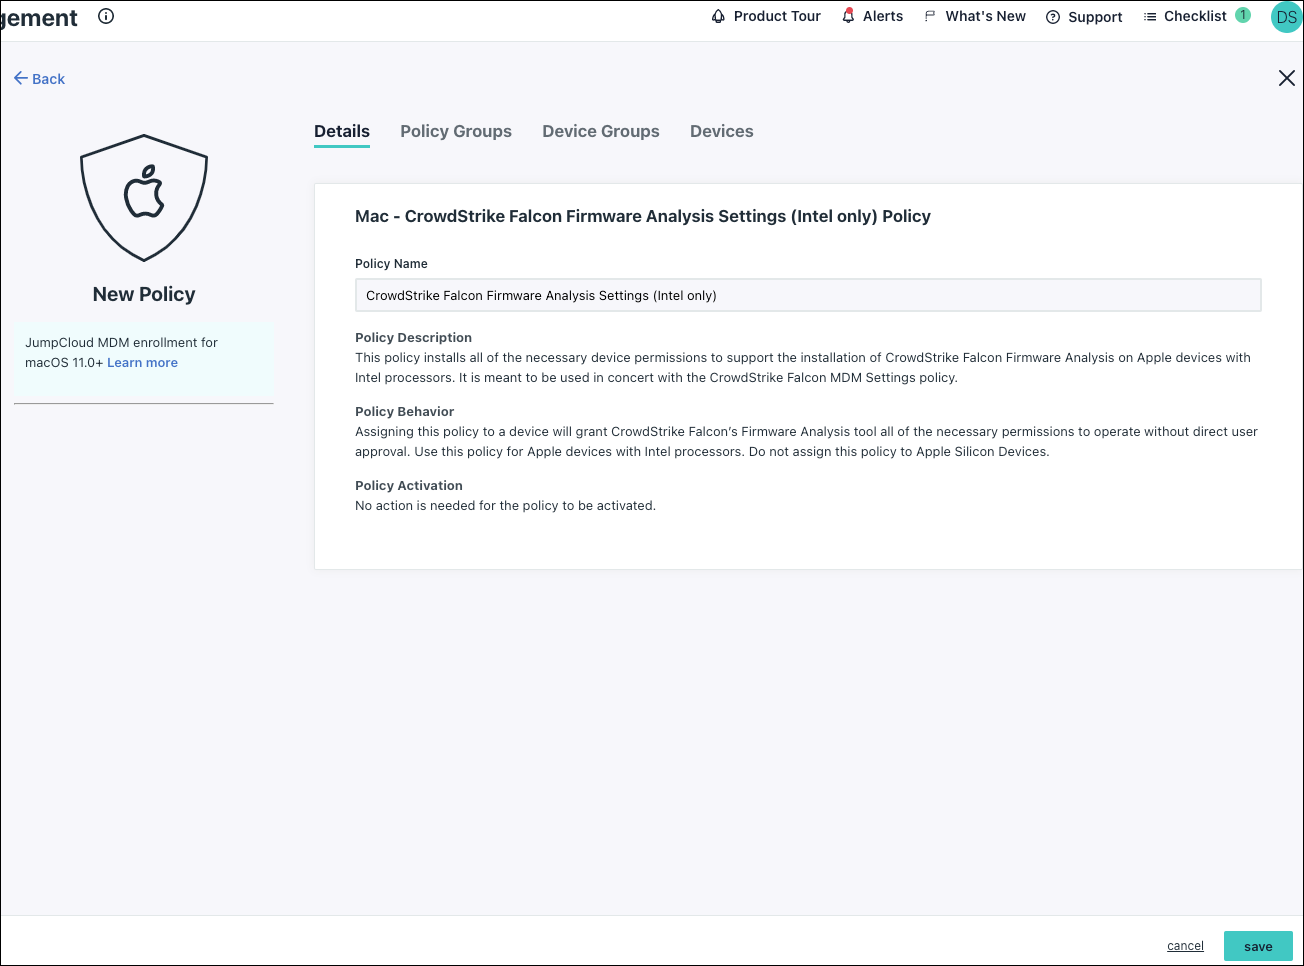Click the green circle on the checklist indicator
The width and height of the screenshot is (1304, 966).
pos(1241,16)
